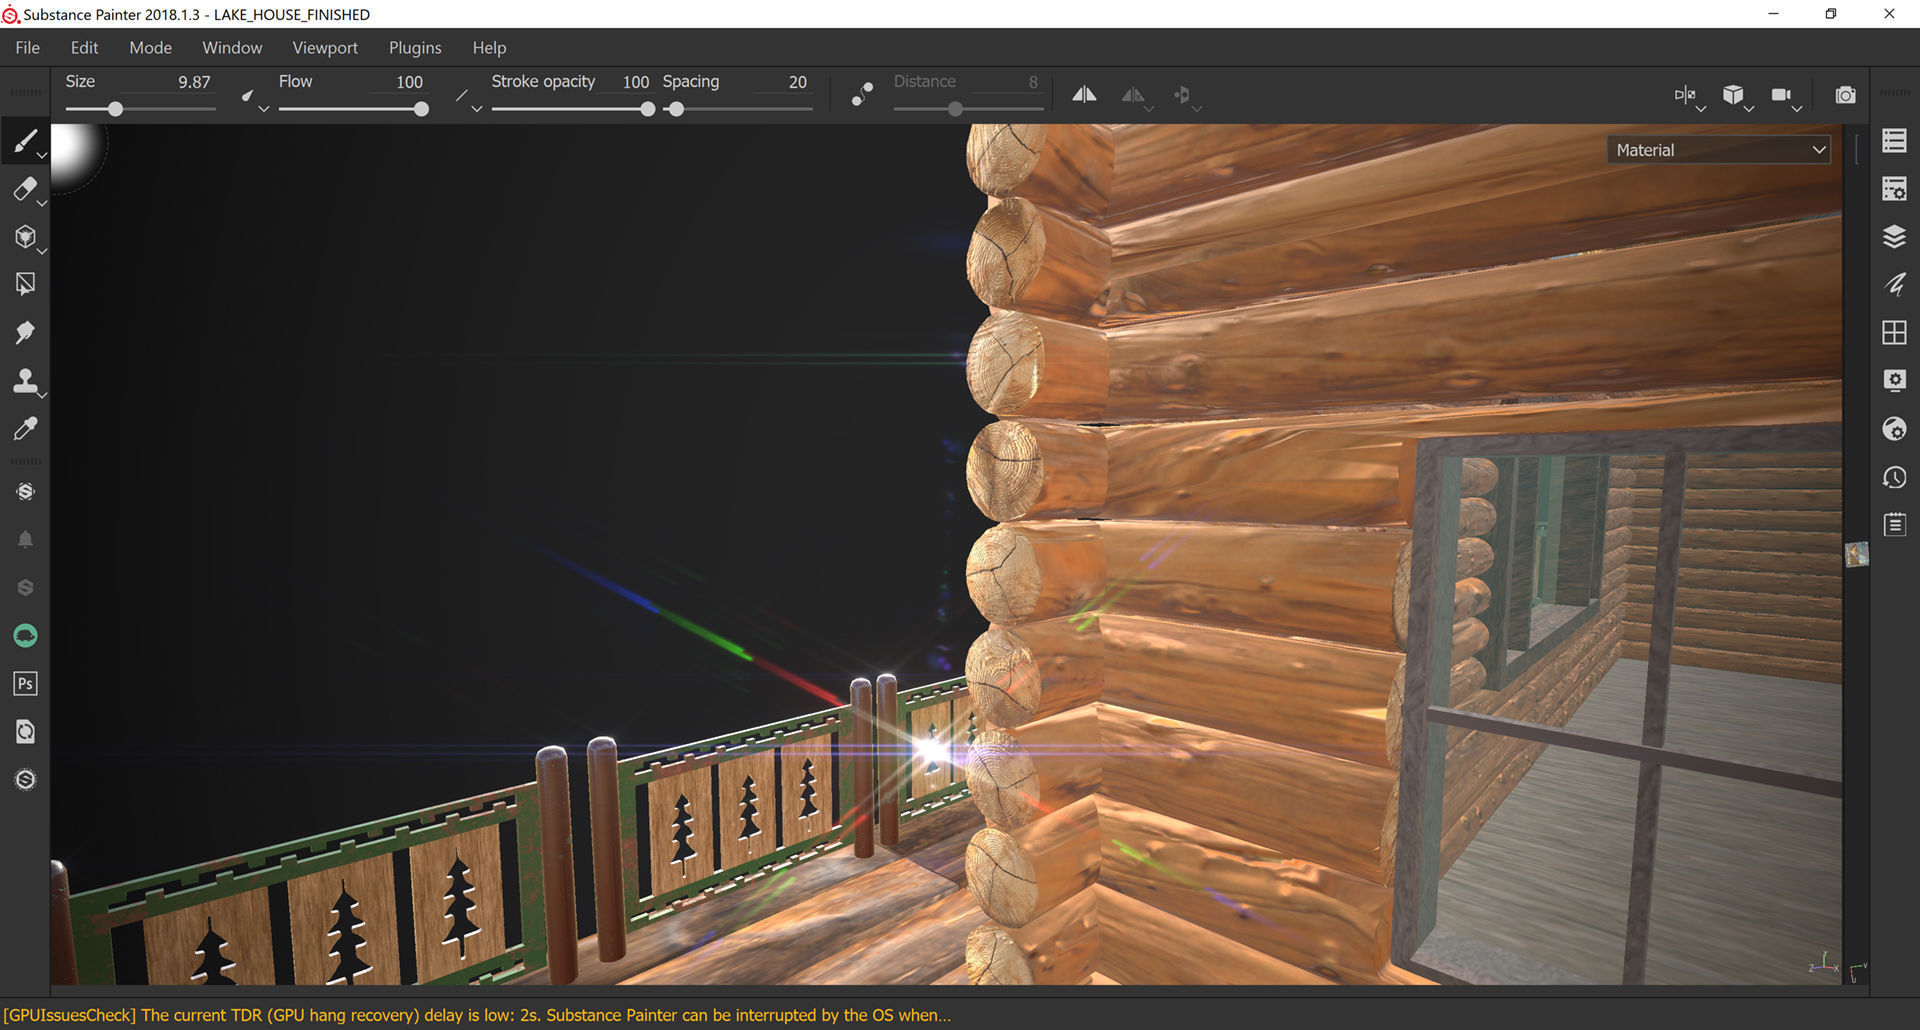Screen dimensions: 1920x1030
Task: Open the Texture Set Settings panel
Action: [1894, 188]
